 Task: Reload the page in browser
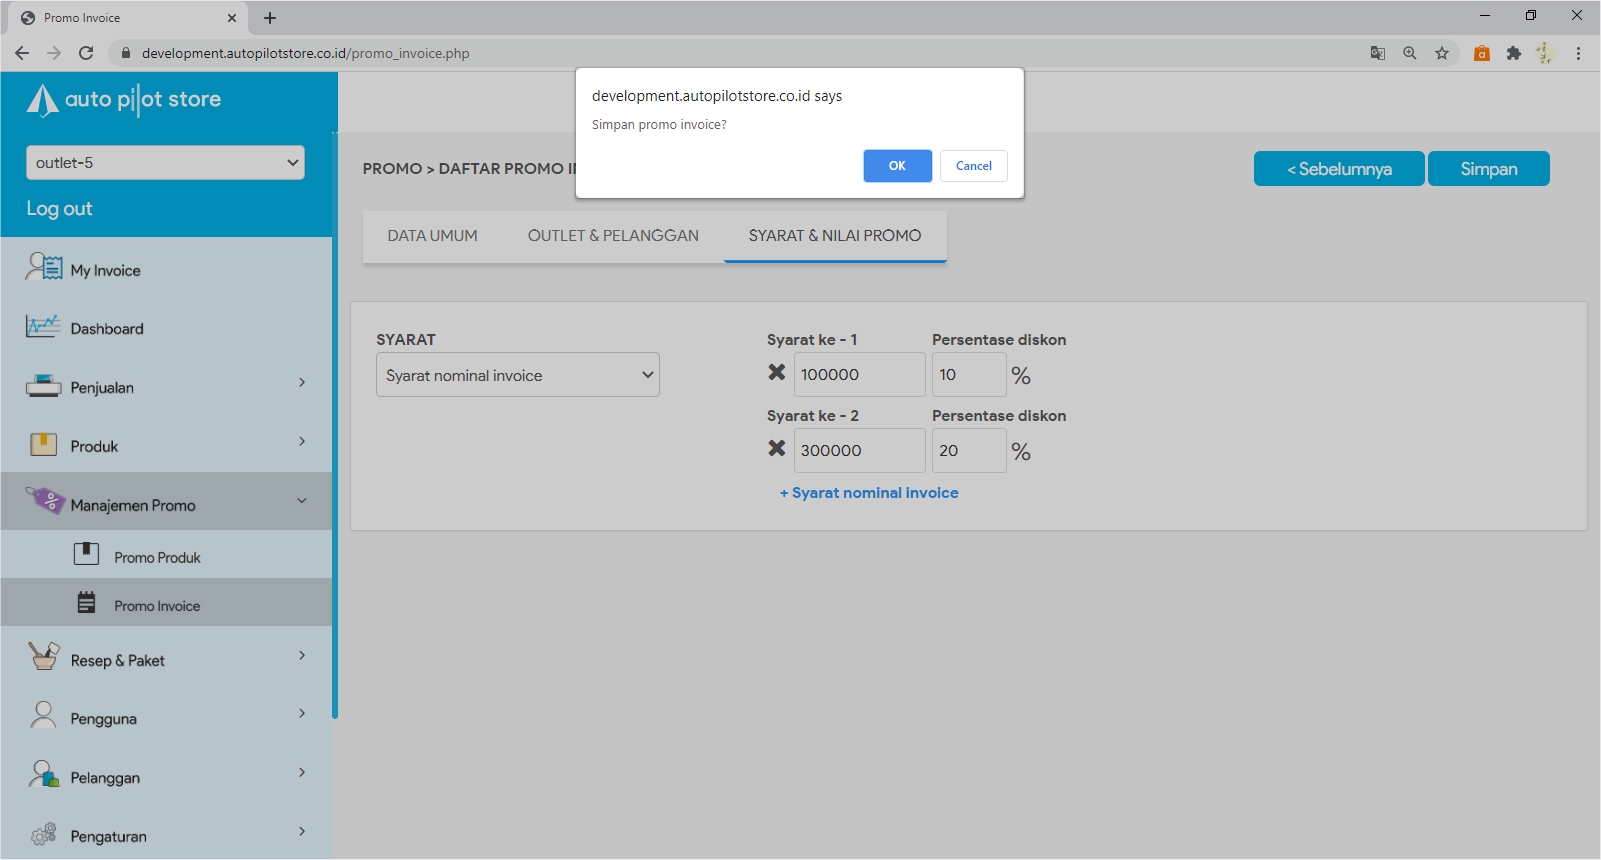click(86, 53)
